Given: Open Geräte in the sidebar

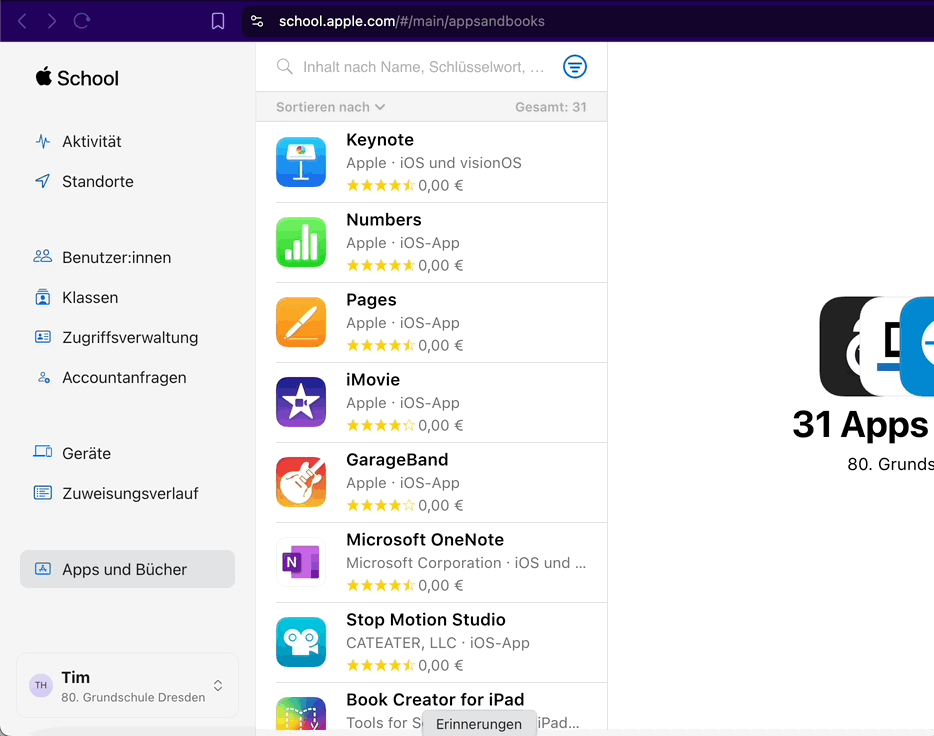Looking at the screenshot, I should click(x=127, y=453).
